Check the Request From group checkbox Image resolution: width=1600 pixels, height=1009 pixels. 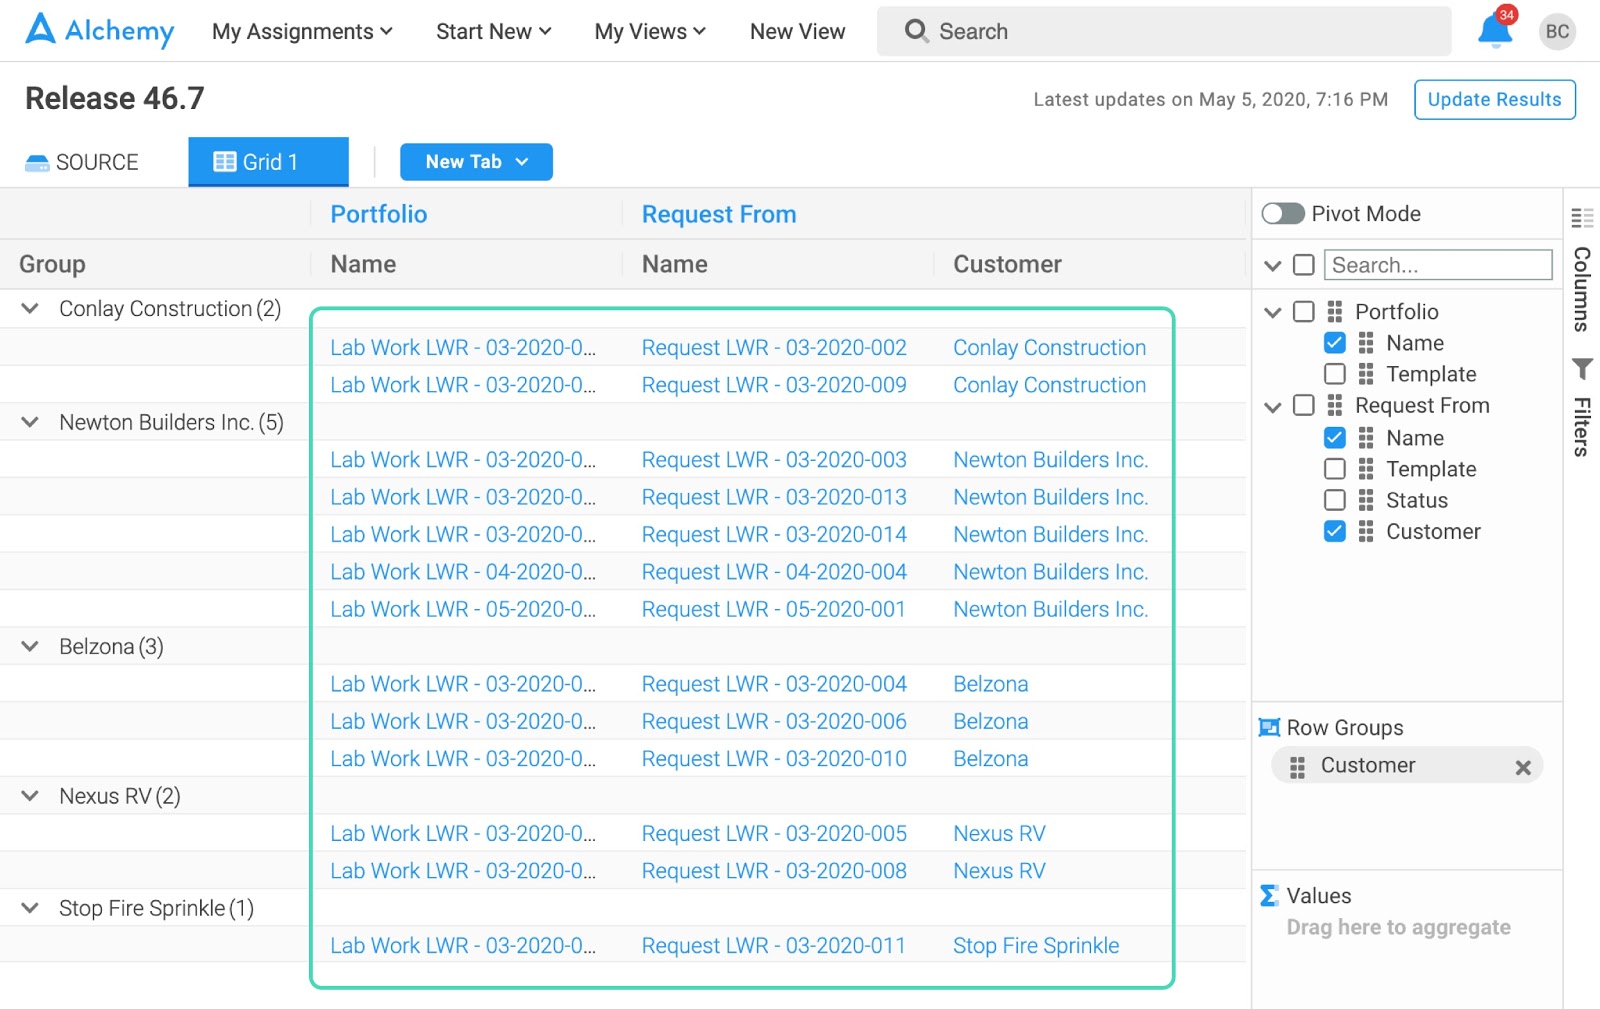coord(1303,405)
